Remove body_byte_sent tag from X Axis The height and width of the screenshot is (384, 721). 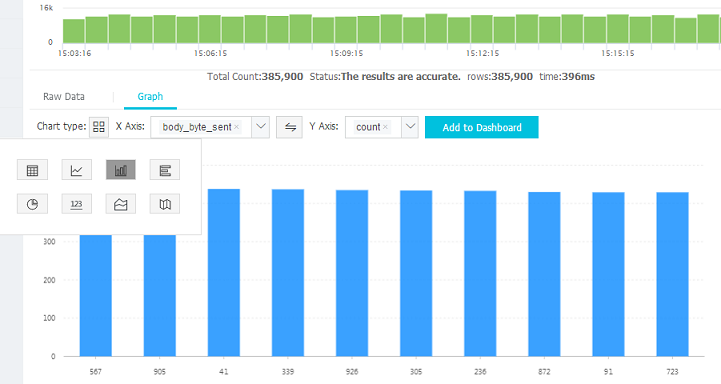pos(236,127)
